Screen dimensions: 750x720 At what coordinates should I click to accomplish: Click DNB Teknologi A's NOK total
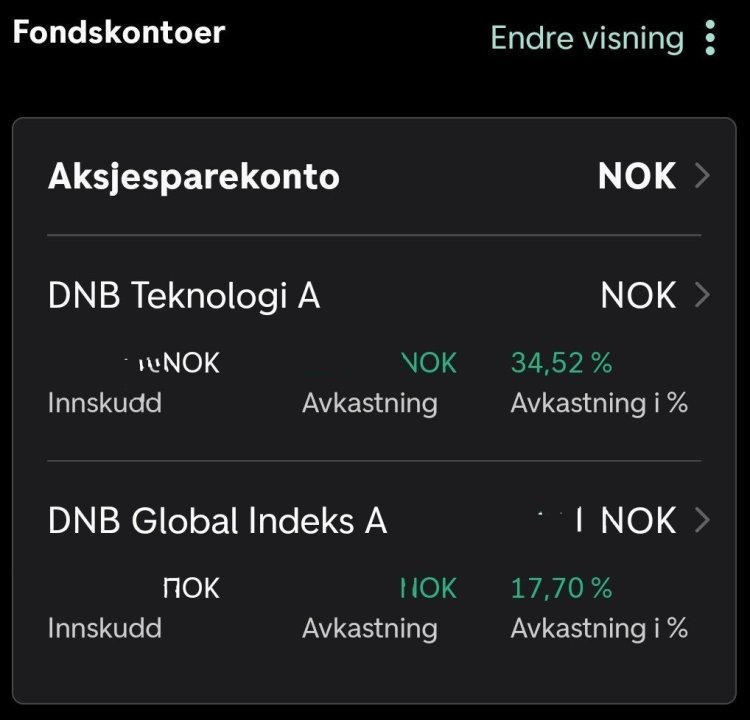638,296
